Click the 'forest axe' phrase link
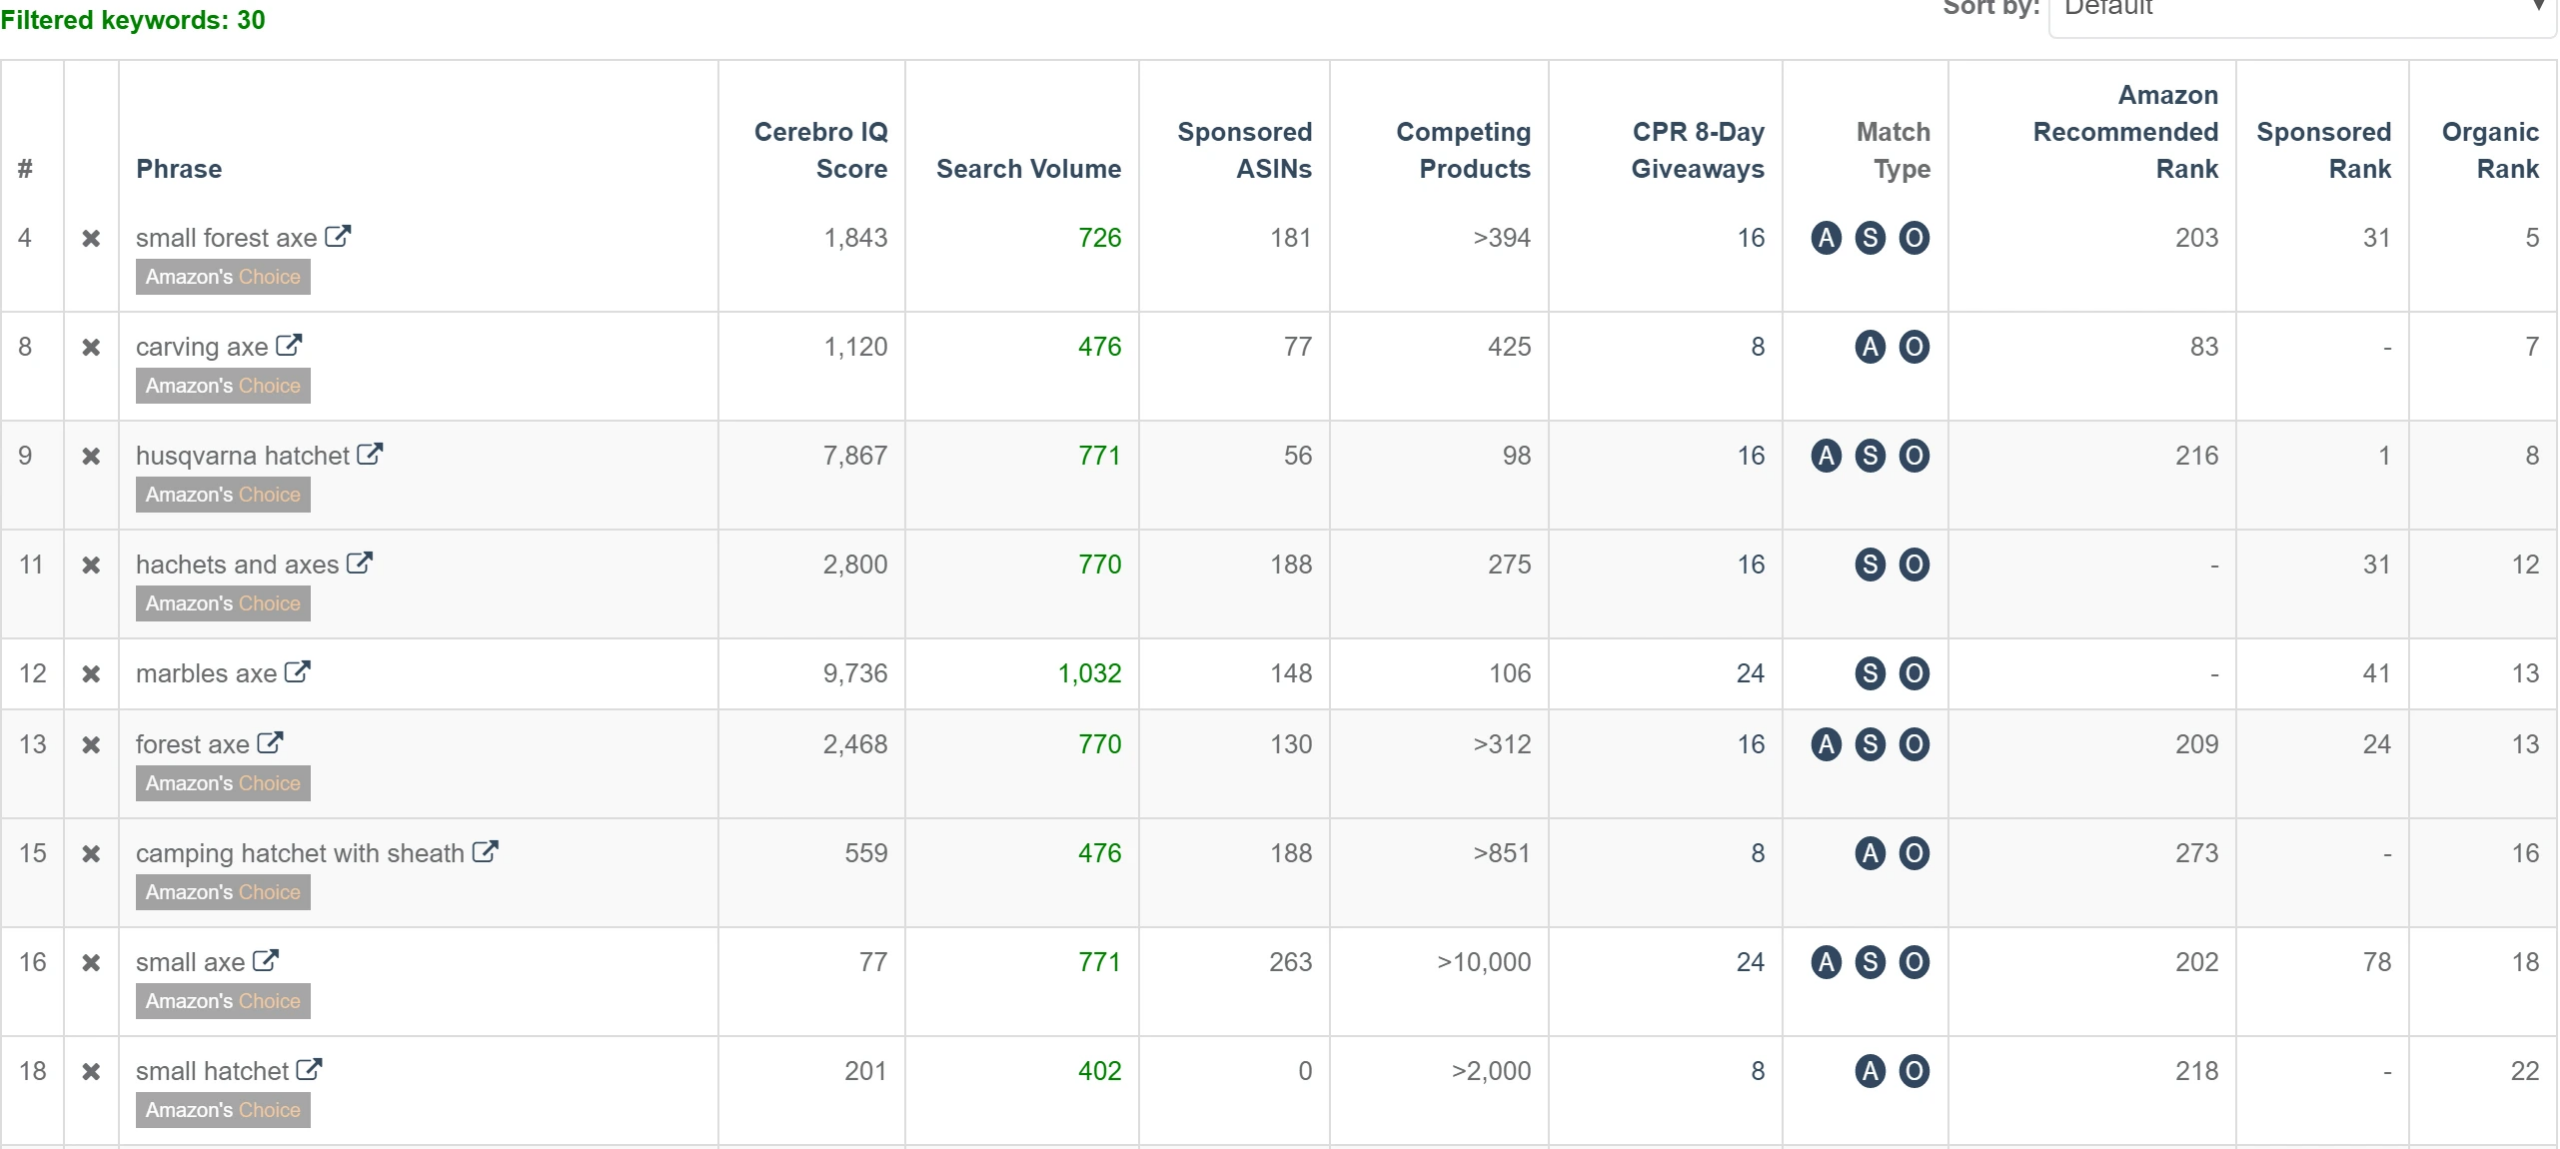The width and height of the screenshot is (2560, 1149). click(192, 745)
